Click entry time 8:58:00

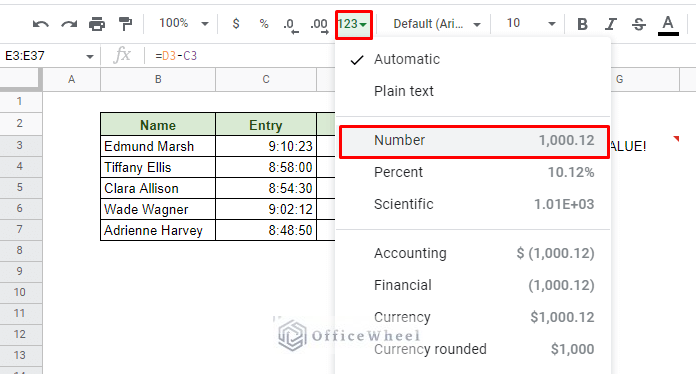(x=266, y=167)
